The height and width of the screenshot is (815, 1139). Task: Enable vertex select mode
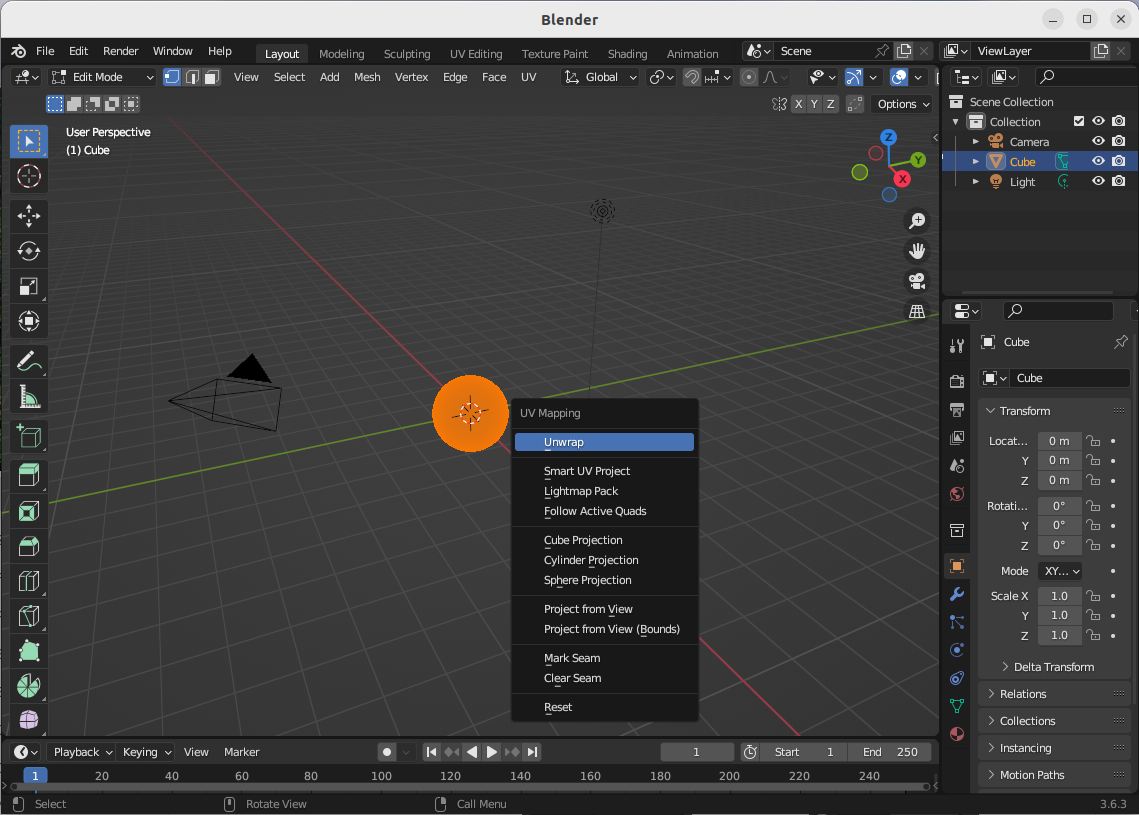point(172,77)
